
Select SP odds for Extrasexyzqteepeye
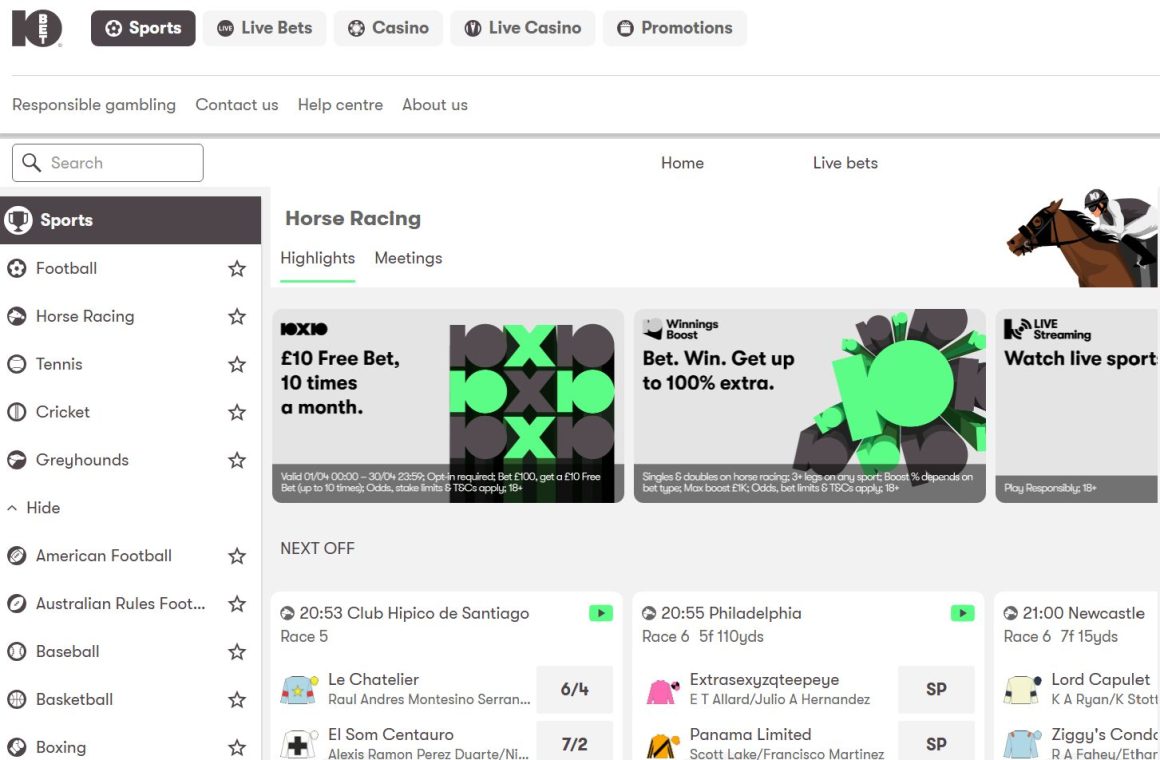(937, 690)
